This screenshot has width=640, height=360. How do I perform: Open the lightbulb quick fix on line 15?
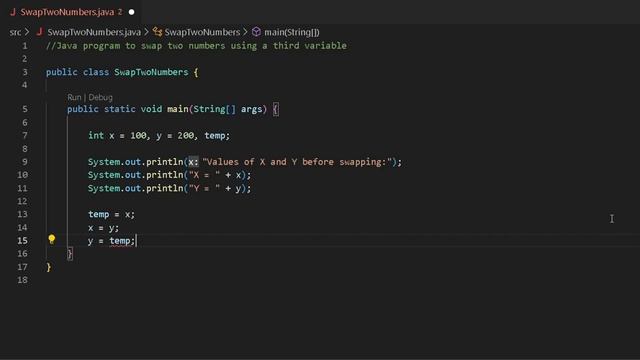point(51,239)
